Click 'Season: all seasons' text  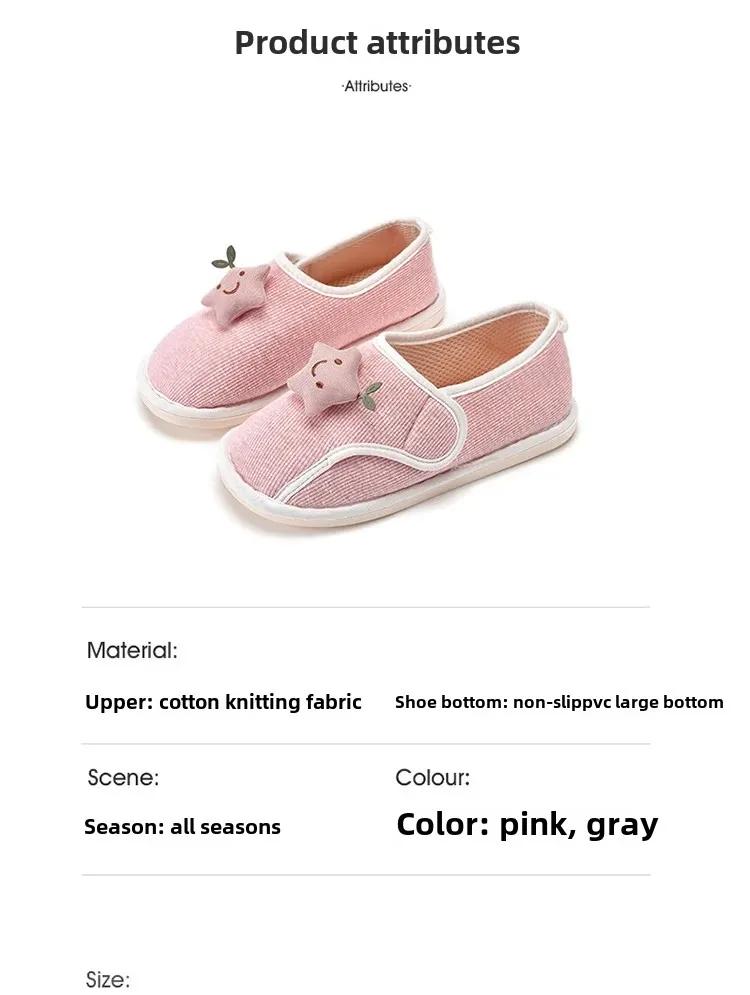182,827
